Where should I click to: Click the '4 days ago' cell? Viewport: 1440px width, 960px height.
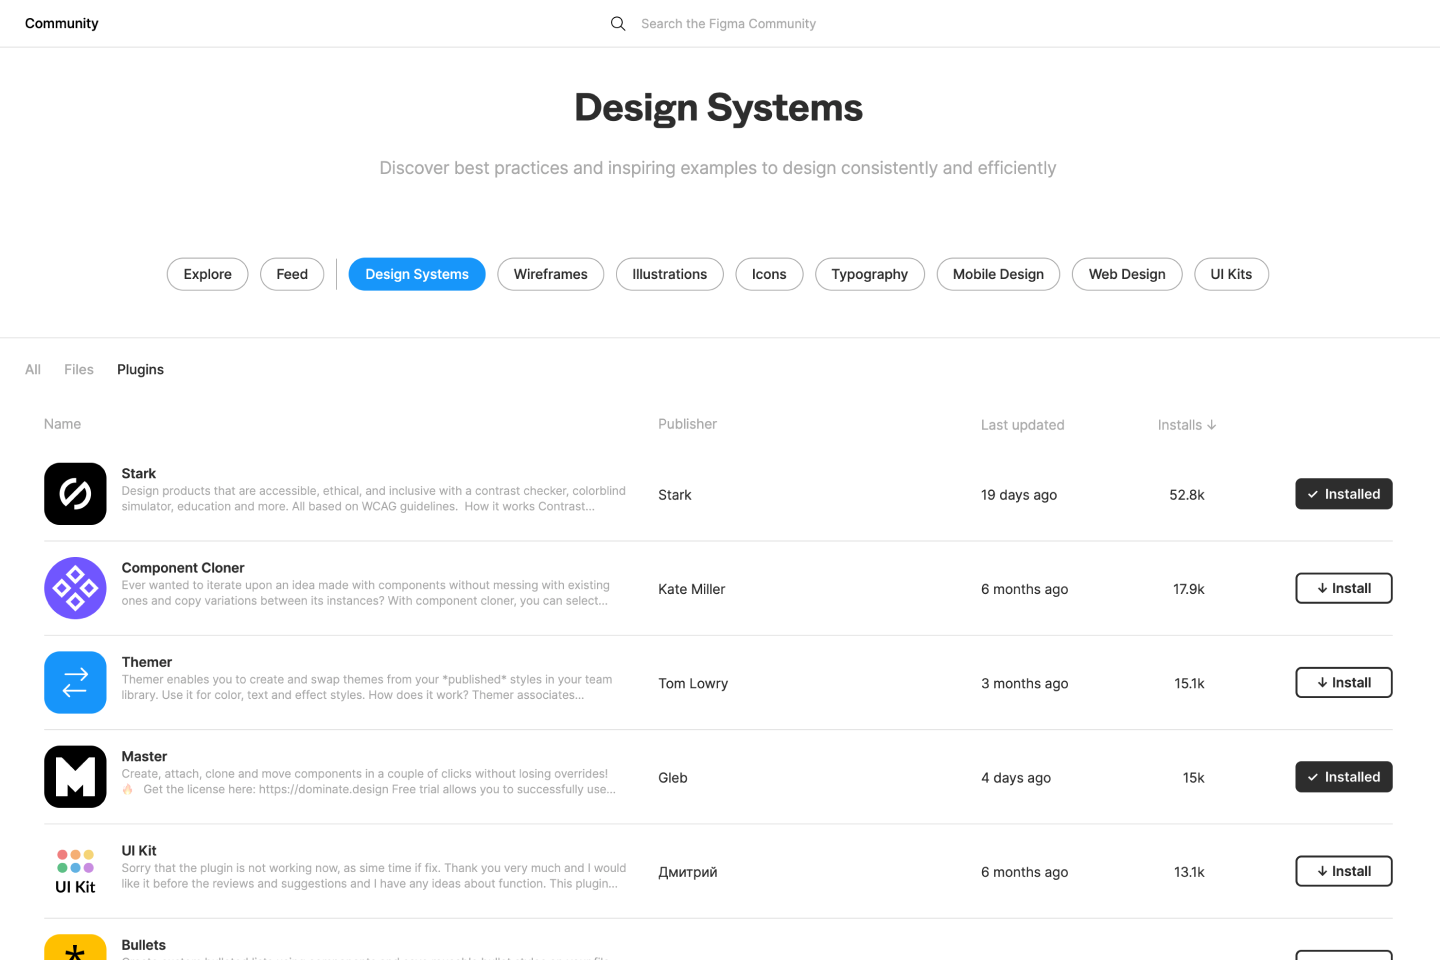pyautogui.click(x=1016, y=778)
